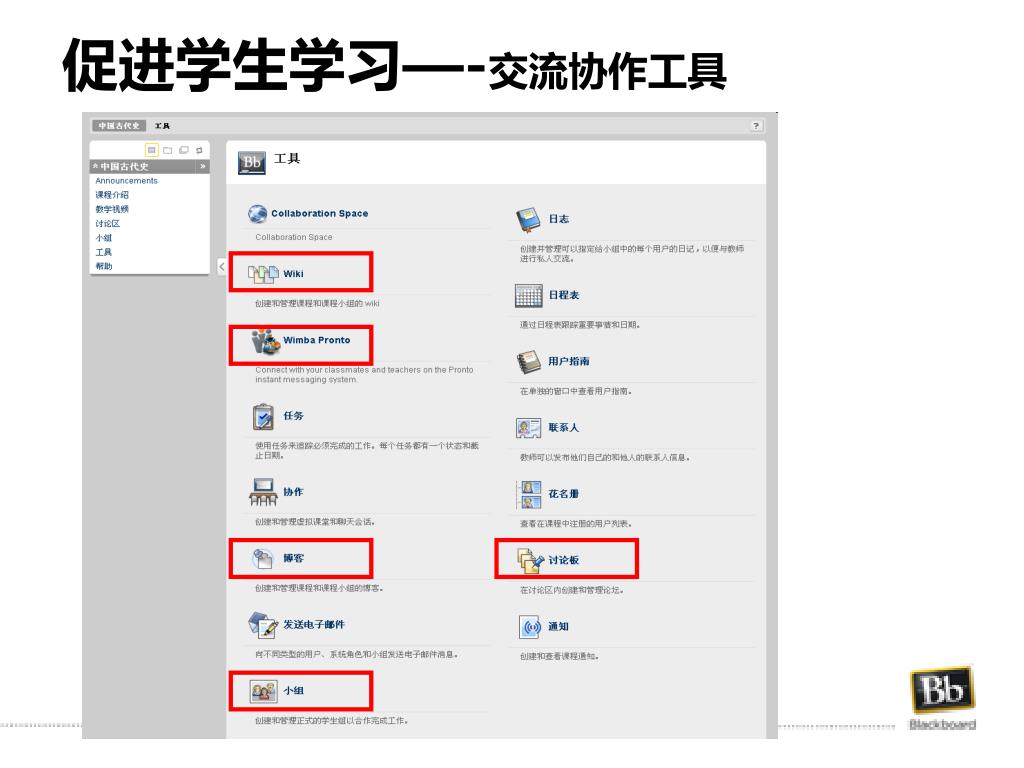Open the 博客 blog icon
This screenshot has width=1024, height=768.
263,559
